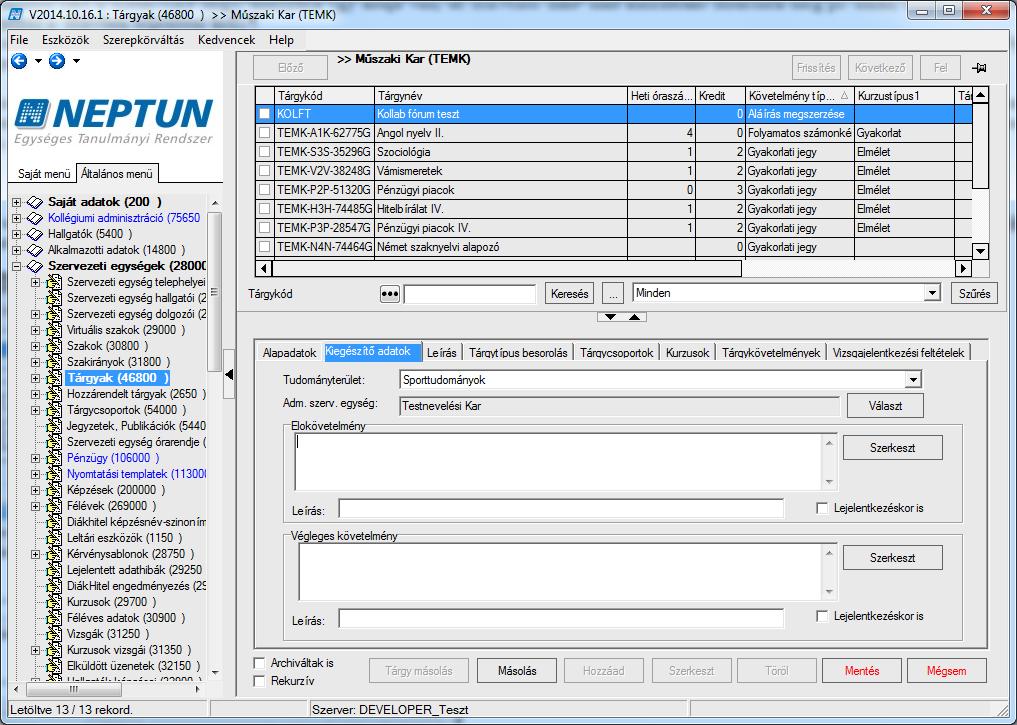Click the icon beside Szakok (30800)
This screenshot has height=725, width=1017.
54,346
